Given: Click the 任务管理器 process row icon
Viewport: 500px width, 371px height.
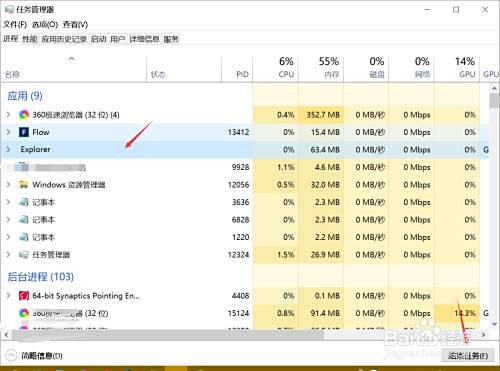Looking at the screenshot, I should (x=24, y=255).
